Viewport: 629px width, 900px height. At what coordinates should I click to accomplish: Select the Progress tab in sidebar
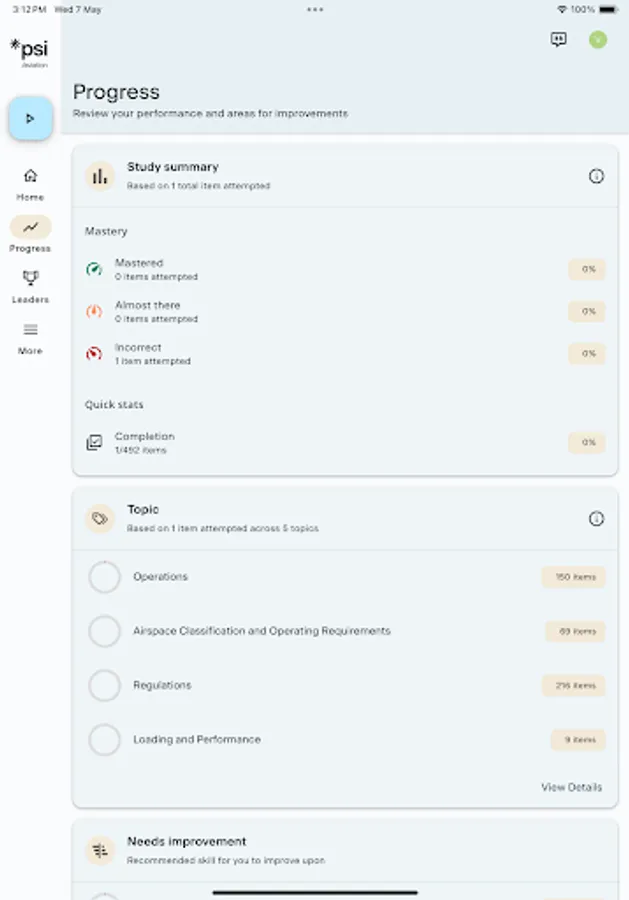tap(30, 233)
